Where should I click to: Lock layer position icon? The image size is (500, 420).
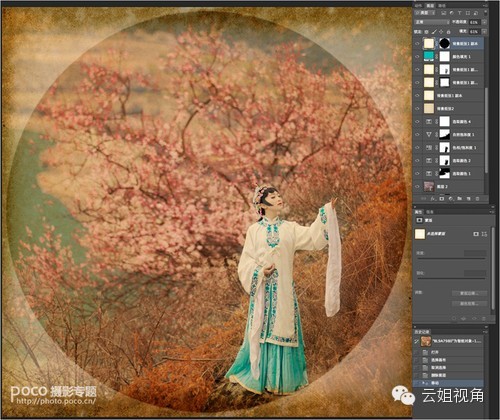(441, 32)
